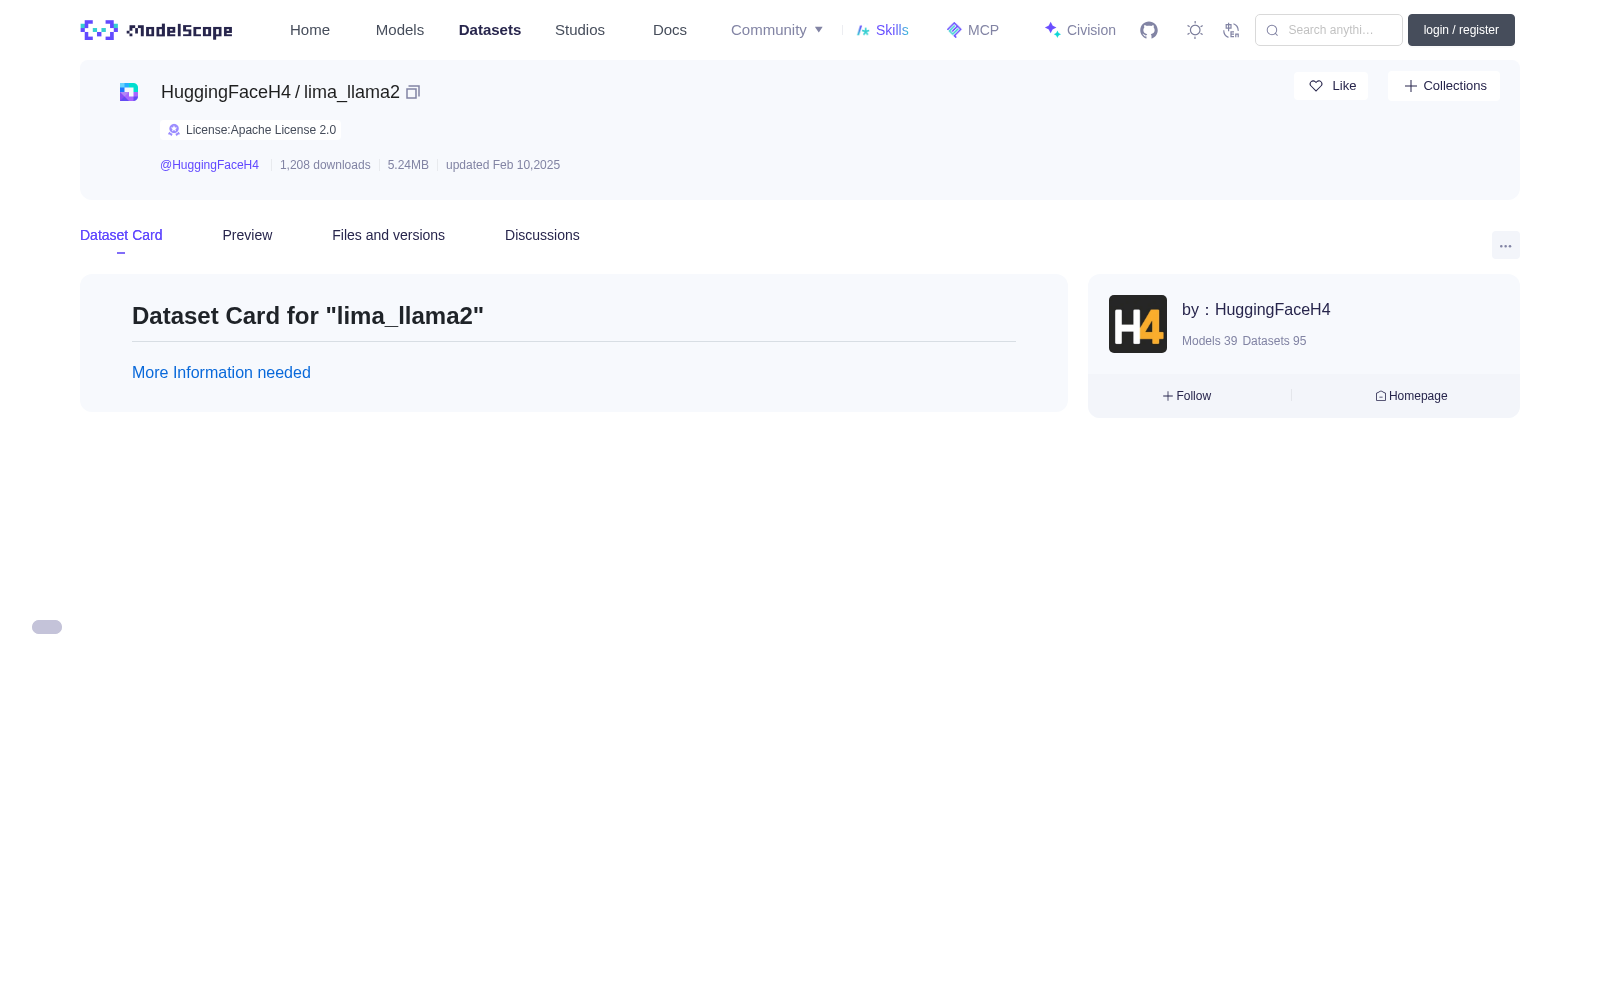Viewport: 1600px width, 1000px height.
Task: Click the ModelScope logo
Action: (x=156, y=30)
